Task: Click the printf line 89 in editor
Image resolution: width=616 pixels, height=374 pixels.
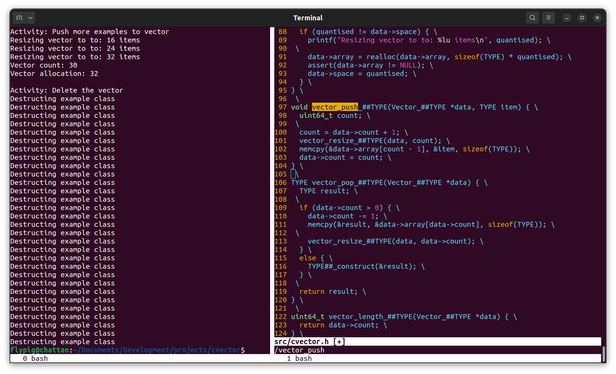Action: tap(429, 40)
